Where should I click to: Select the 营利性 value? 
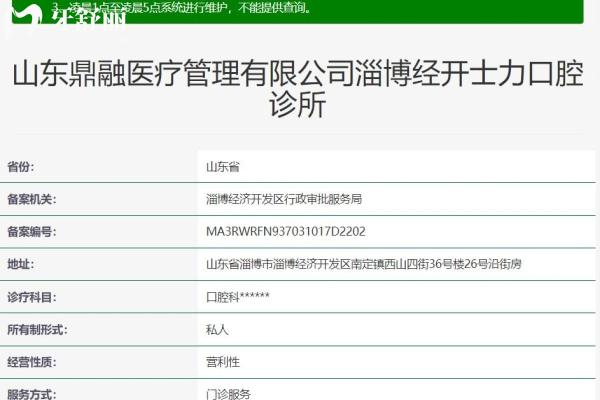pos(223,362)
